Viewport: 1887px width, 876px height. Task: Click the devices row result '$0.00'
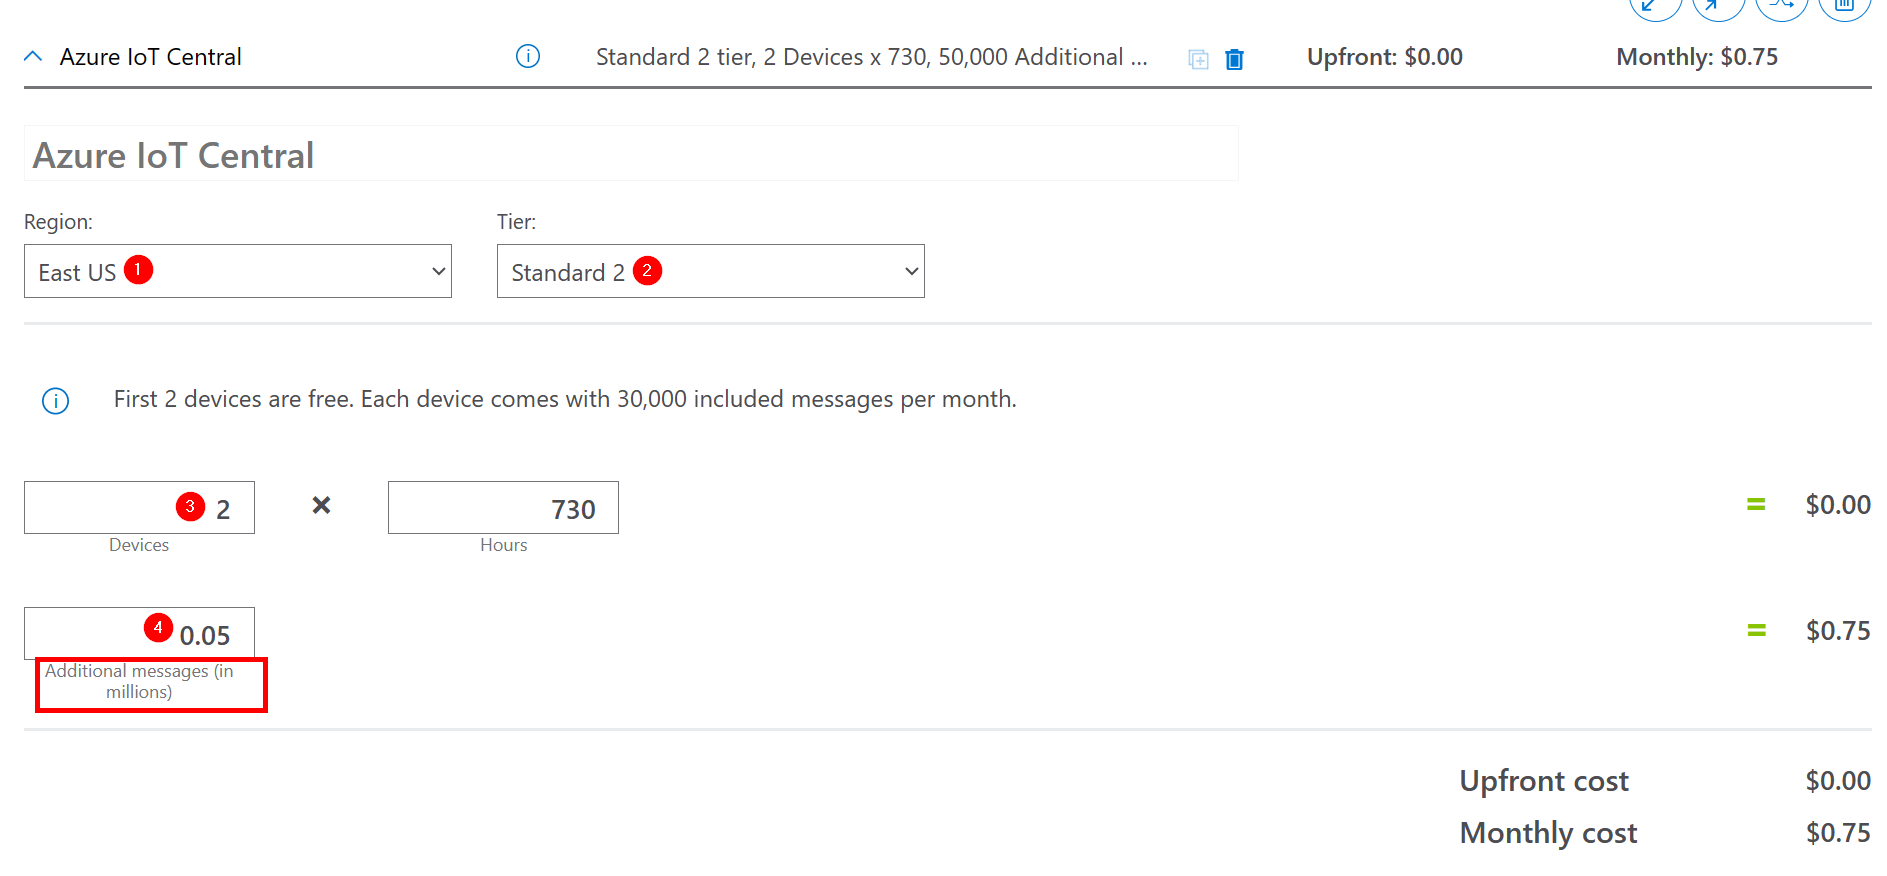(x=1838, y=505)
